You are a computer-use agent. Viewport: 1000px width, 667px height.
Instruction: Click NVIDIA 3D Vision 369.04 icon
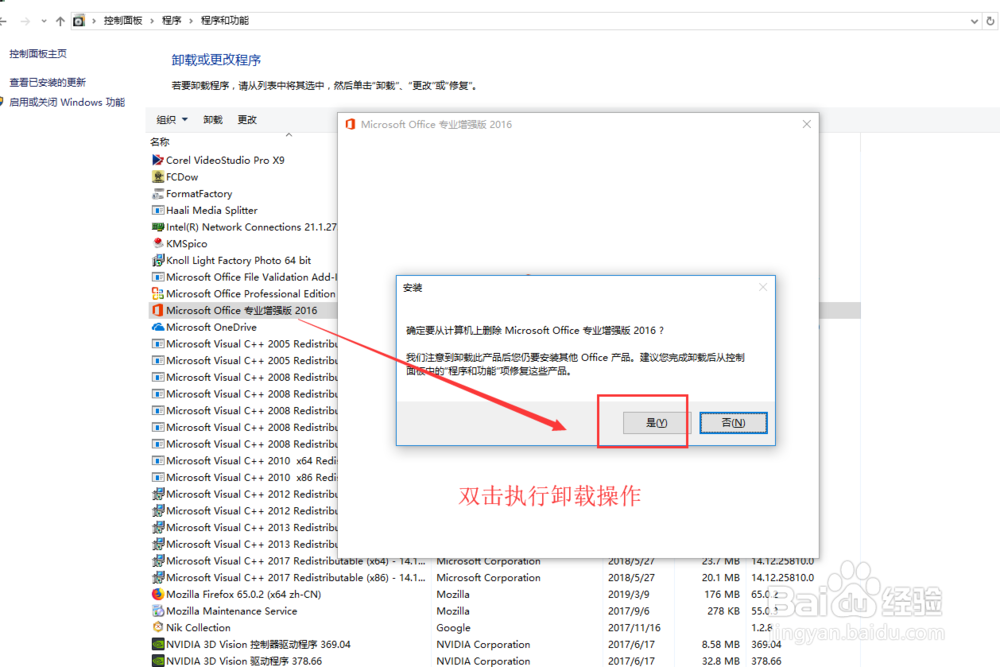158,644
